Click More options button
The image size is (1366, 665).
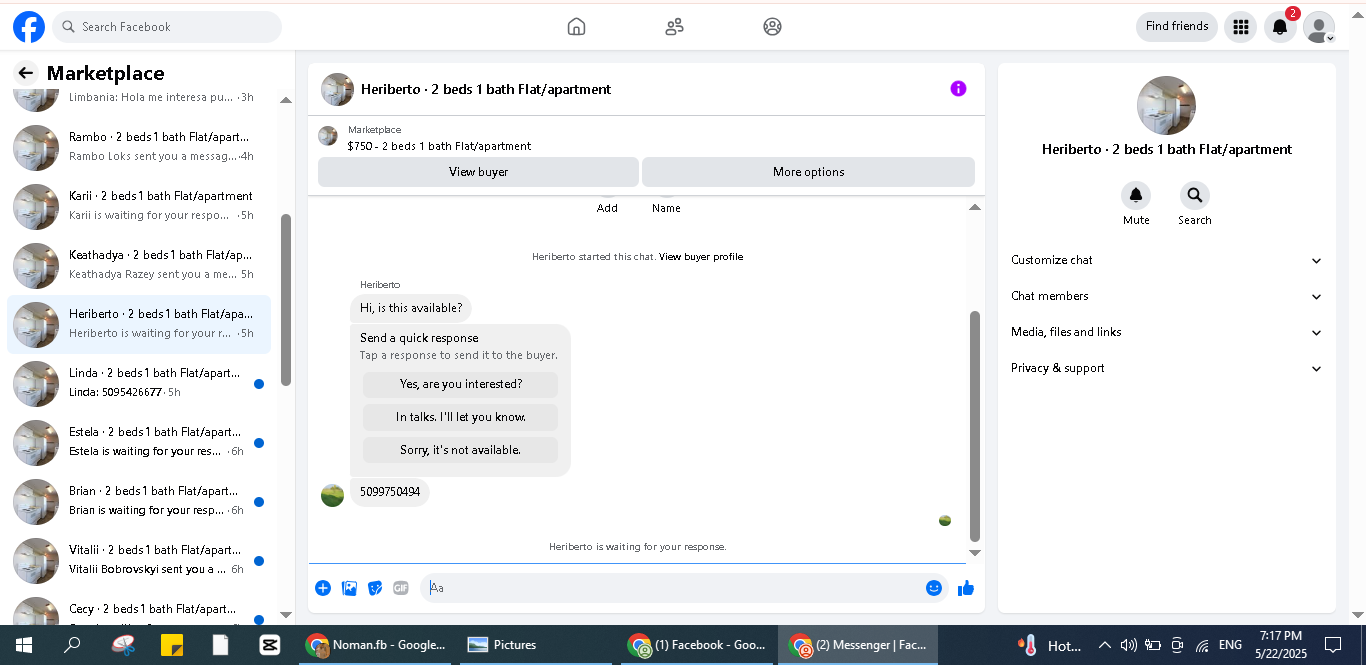(808, 172)
